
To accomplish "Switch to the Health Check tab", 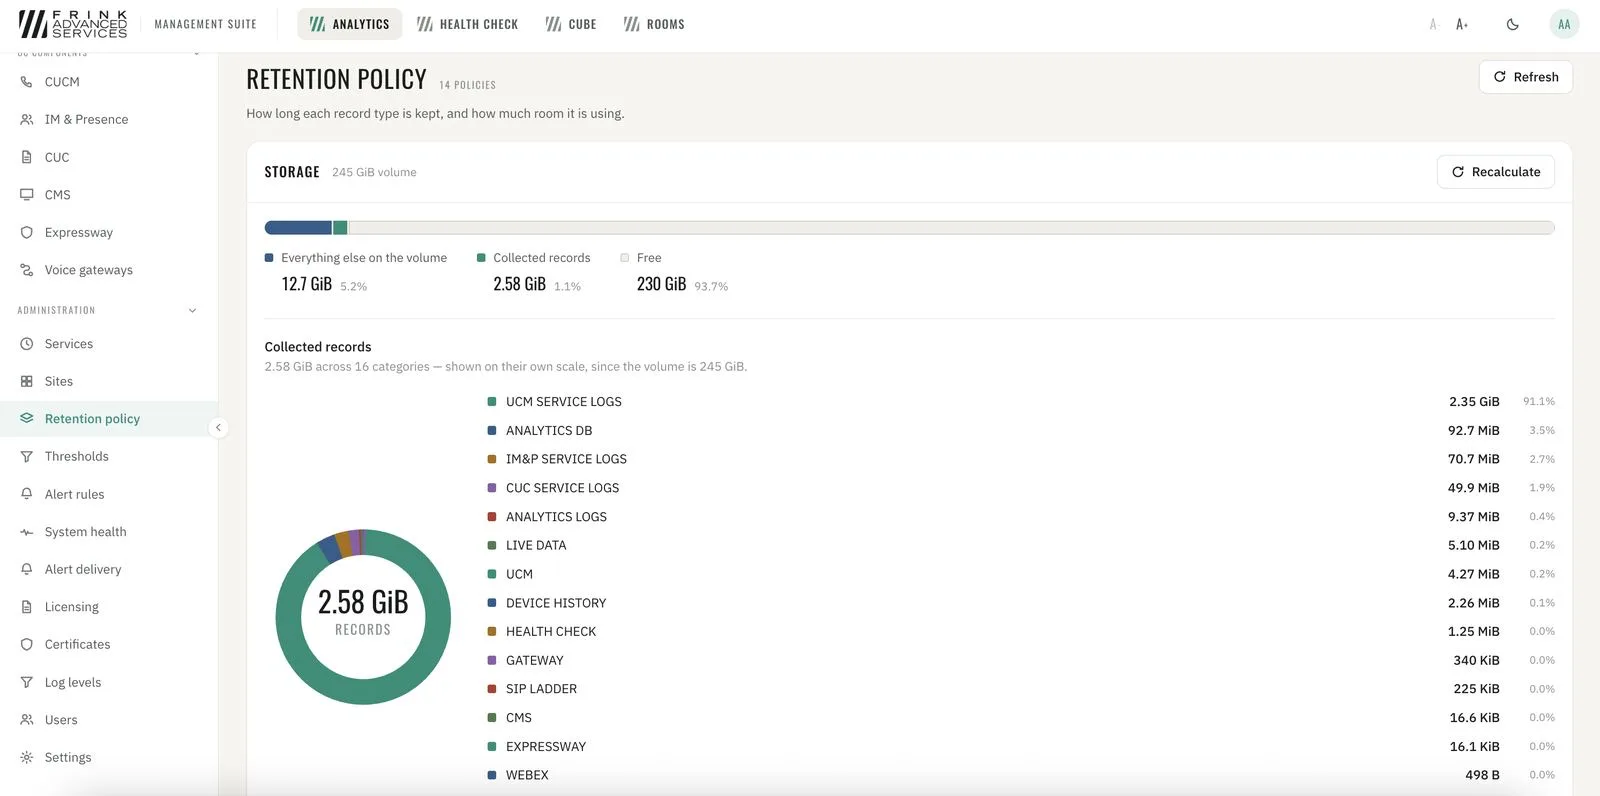I will 468,24.
